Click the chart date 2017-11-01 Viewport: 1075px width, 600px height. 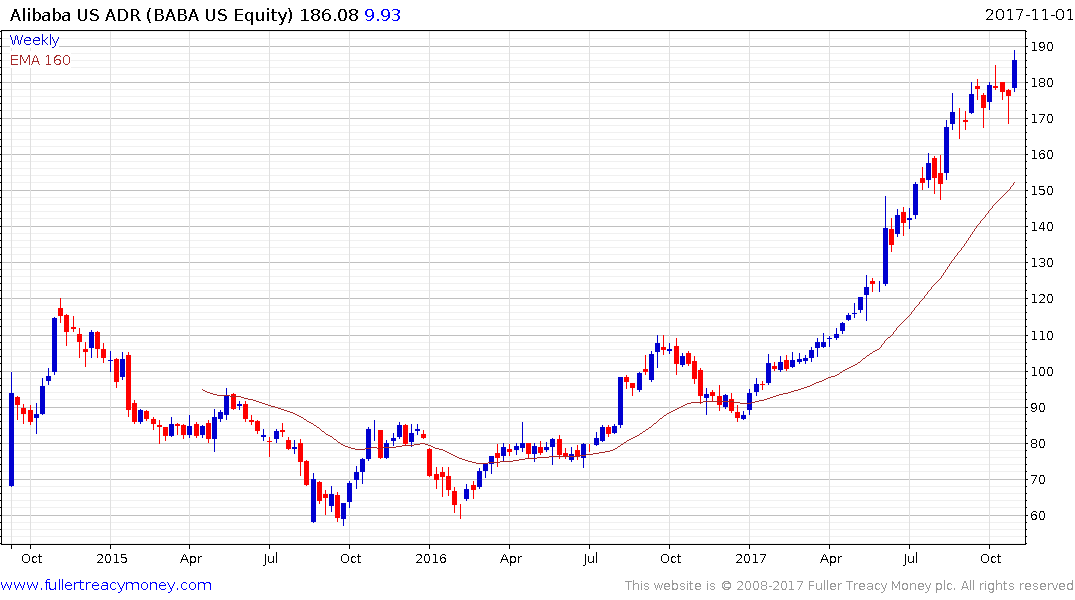[x=1029, y=14]
